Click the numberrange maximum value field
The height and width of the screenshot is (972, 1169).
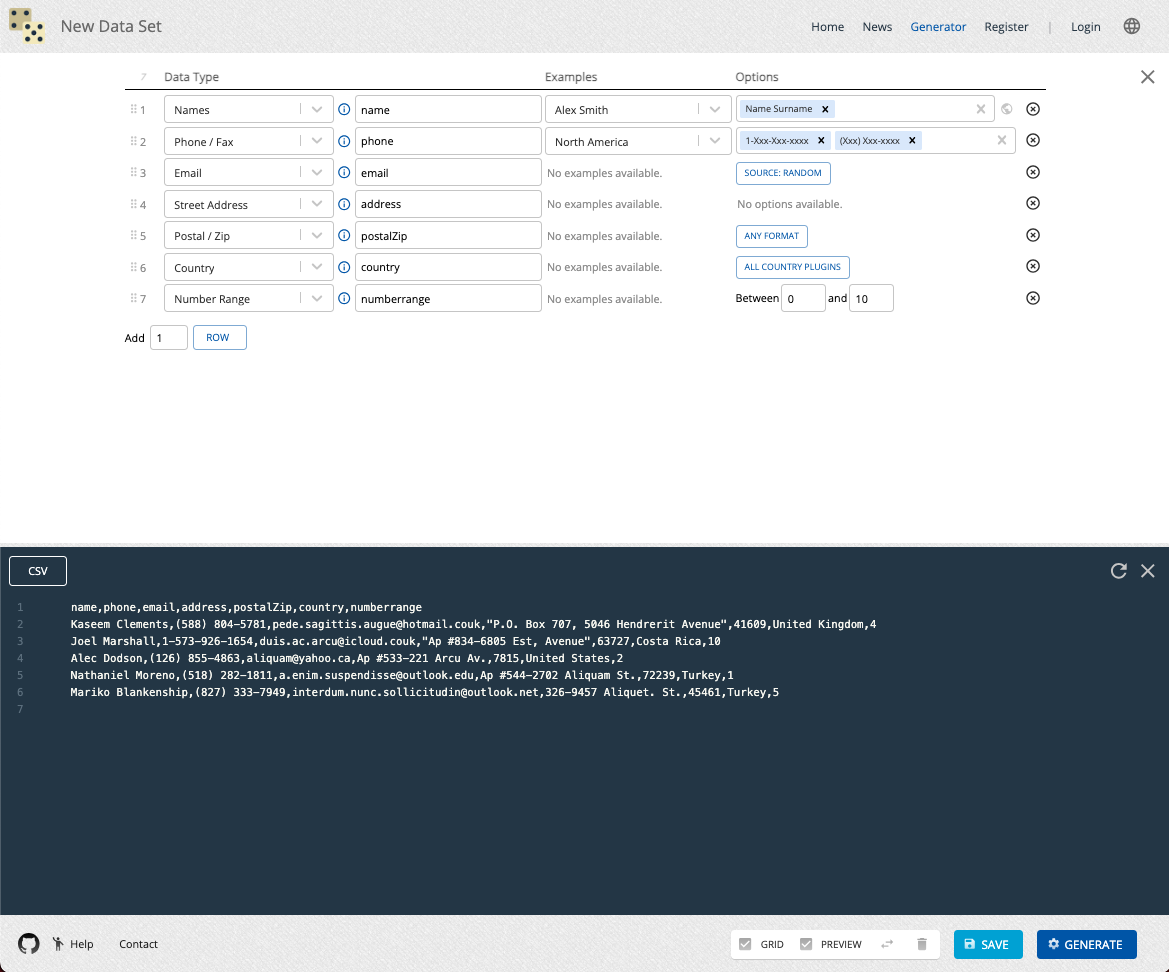coord(870,298)
